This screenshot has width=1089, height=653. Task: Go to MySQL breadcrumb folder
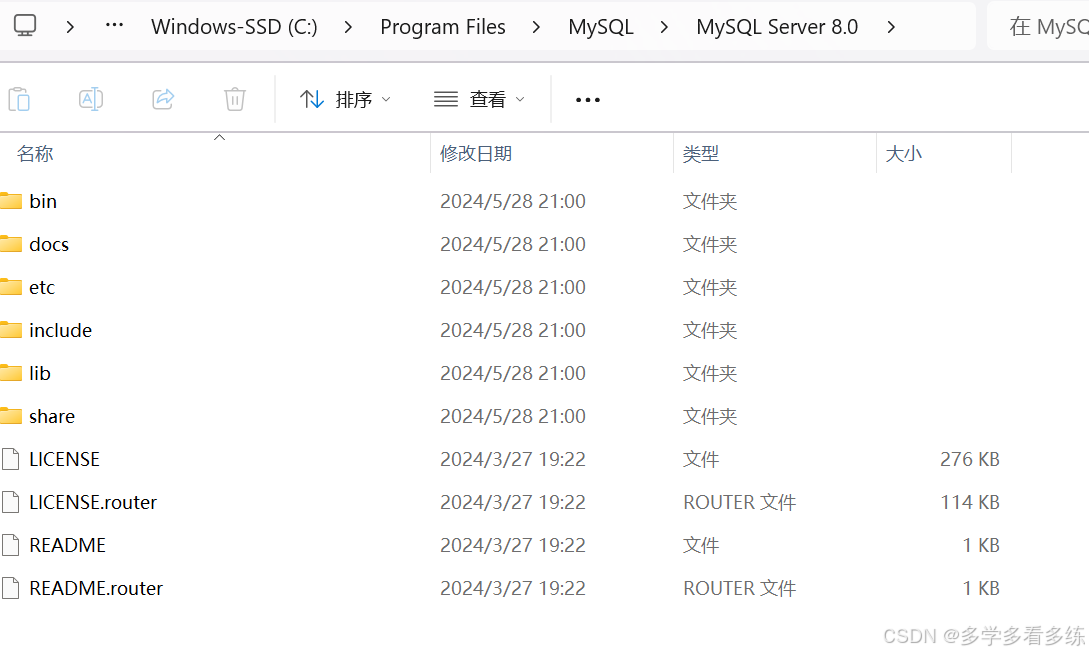pyautogui.click(x=601, y=27)
